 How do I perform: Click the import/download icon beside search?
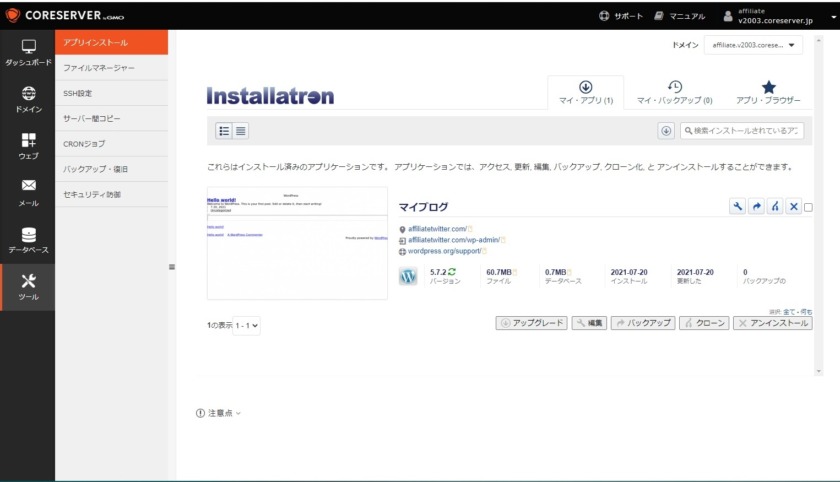(x=666, y=131)
